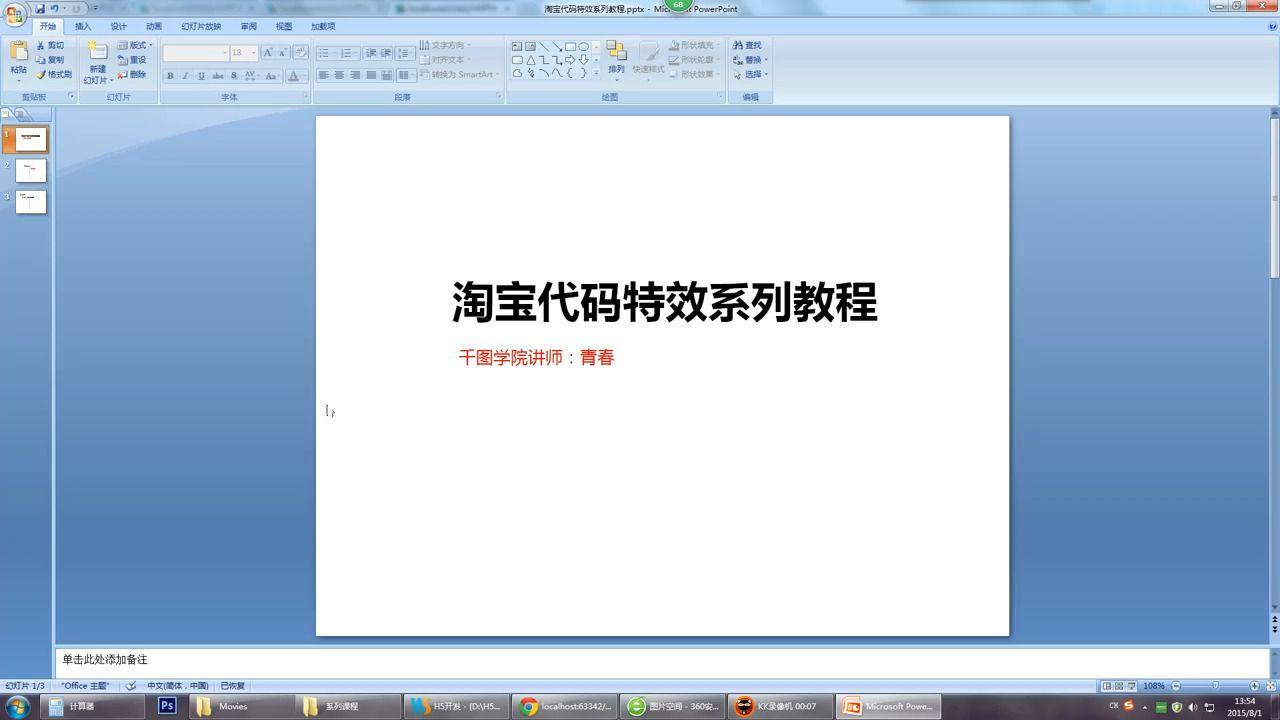Open the font name combo box
This screenshot has width=1280, height=720.
pyautogui.click(x=196, y=52)
